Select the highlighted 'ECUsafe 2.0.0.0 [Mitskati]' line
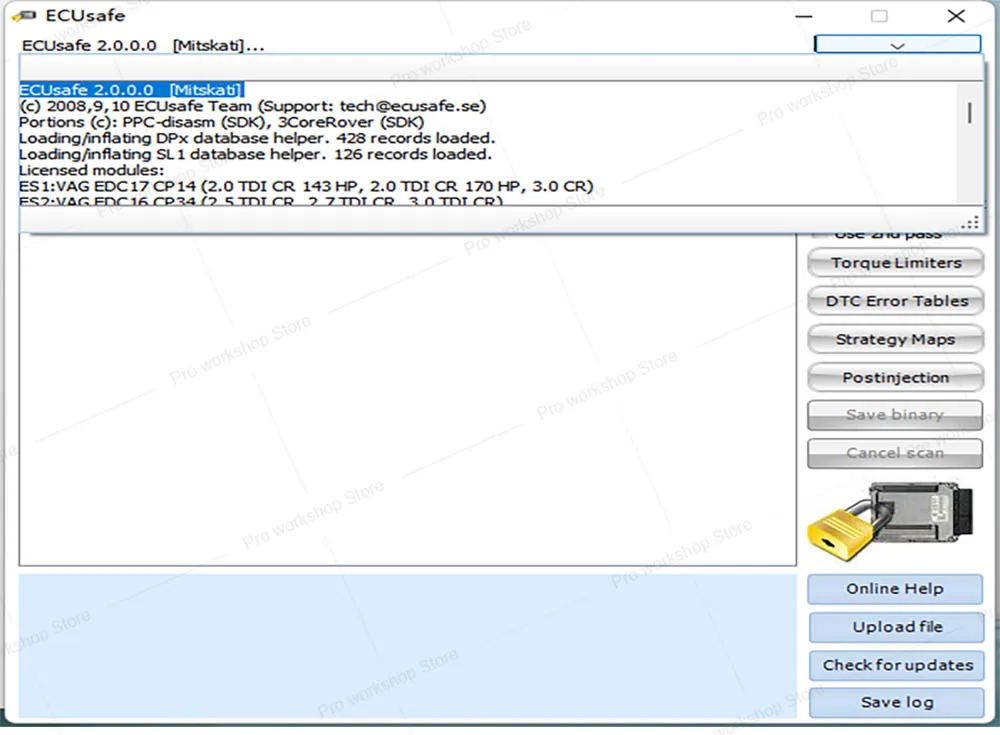Viewport: 1000px width, 735px height. click(x=131, y=90)
